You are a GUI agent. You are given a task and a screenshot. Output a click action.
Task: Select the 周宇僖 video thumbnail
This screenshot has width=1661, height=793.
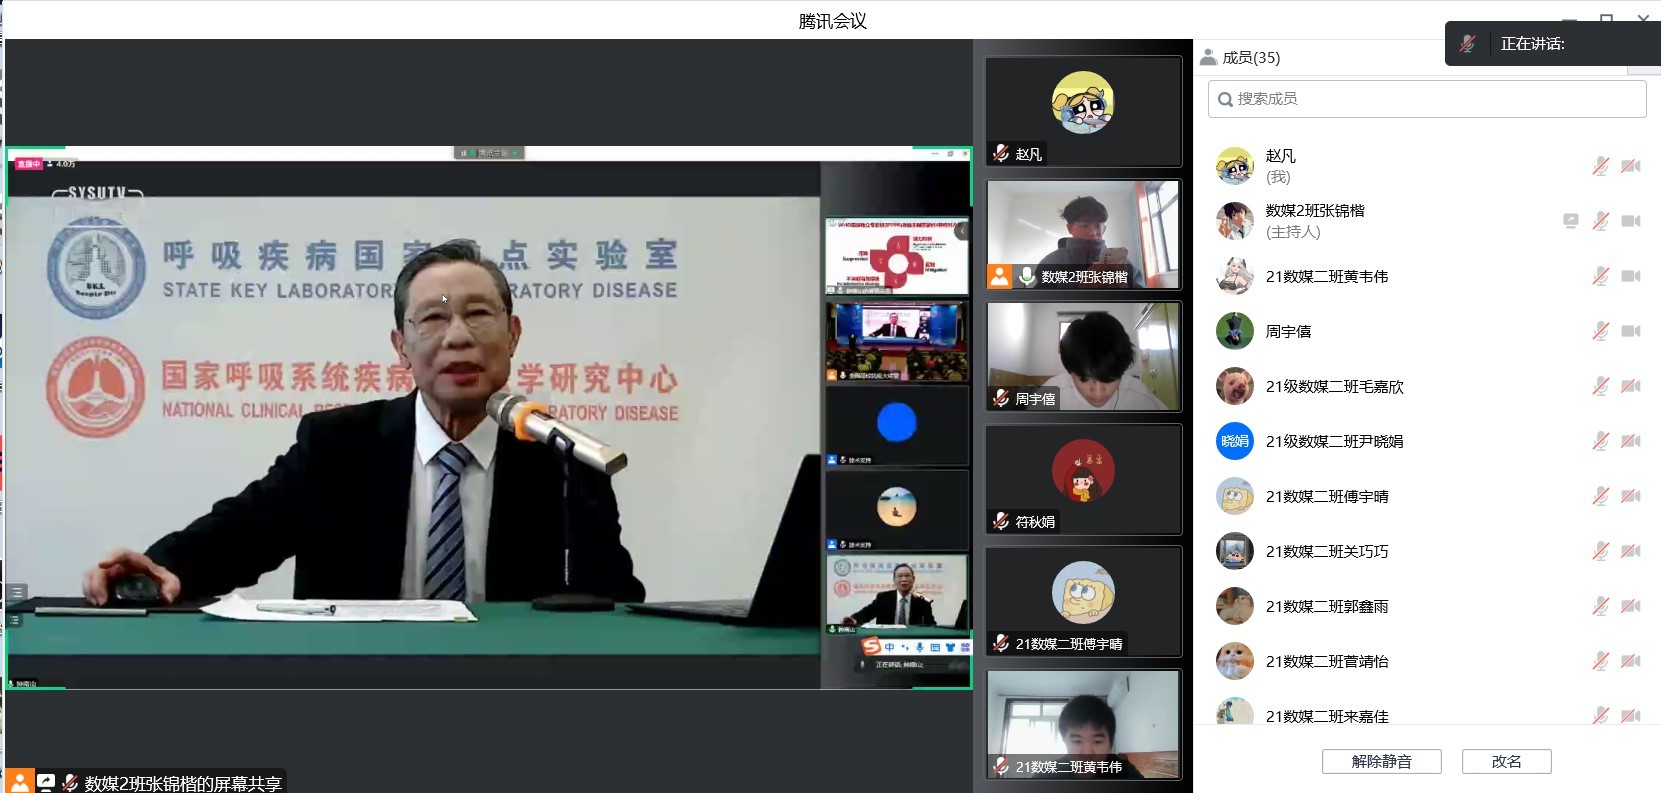(1083, 356)
